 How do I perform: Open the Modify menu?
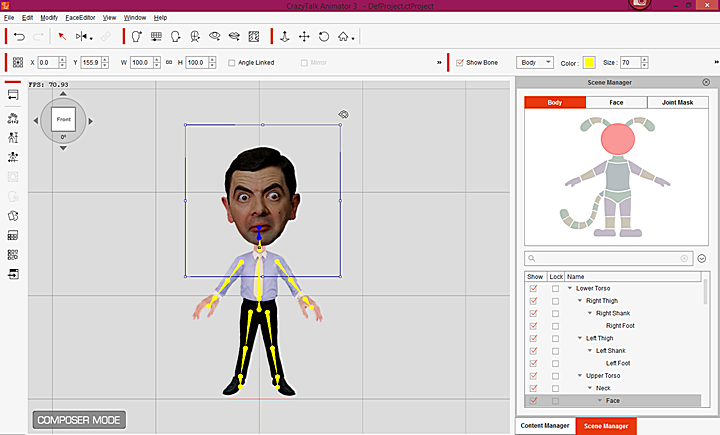[x=49, y=17]
